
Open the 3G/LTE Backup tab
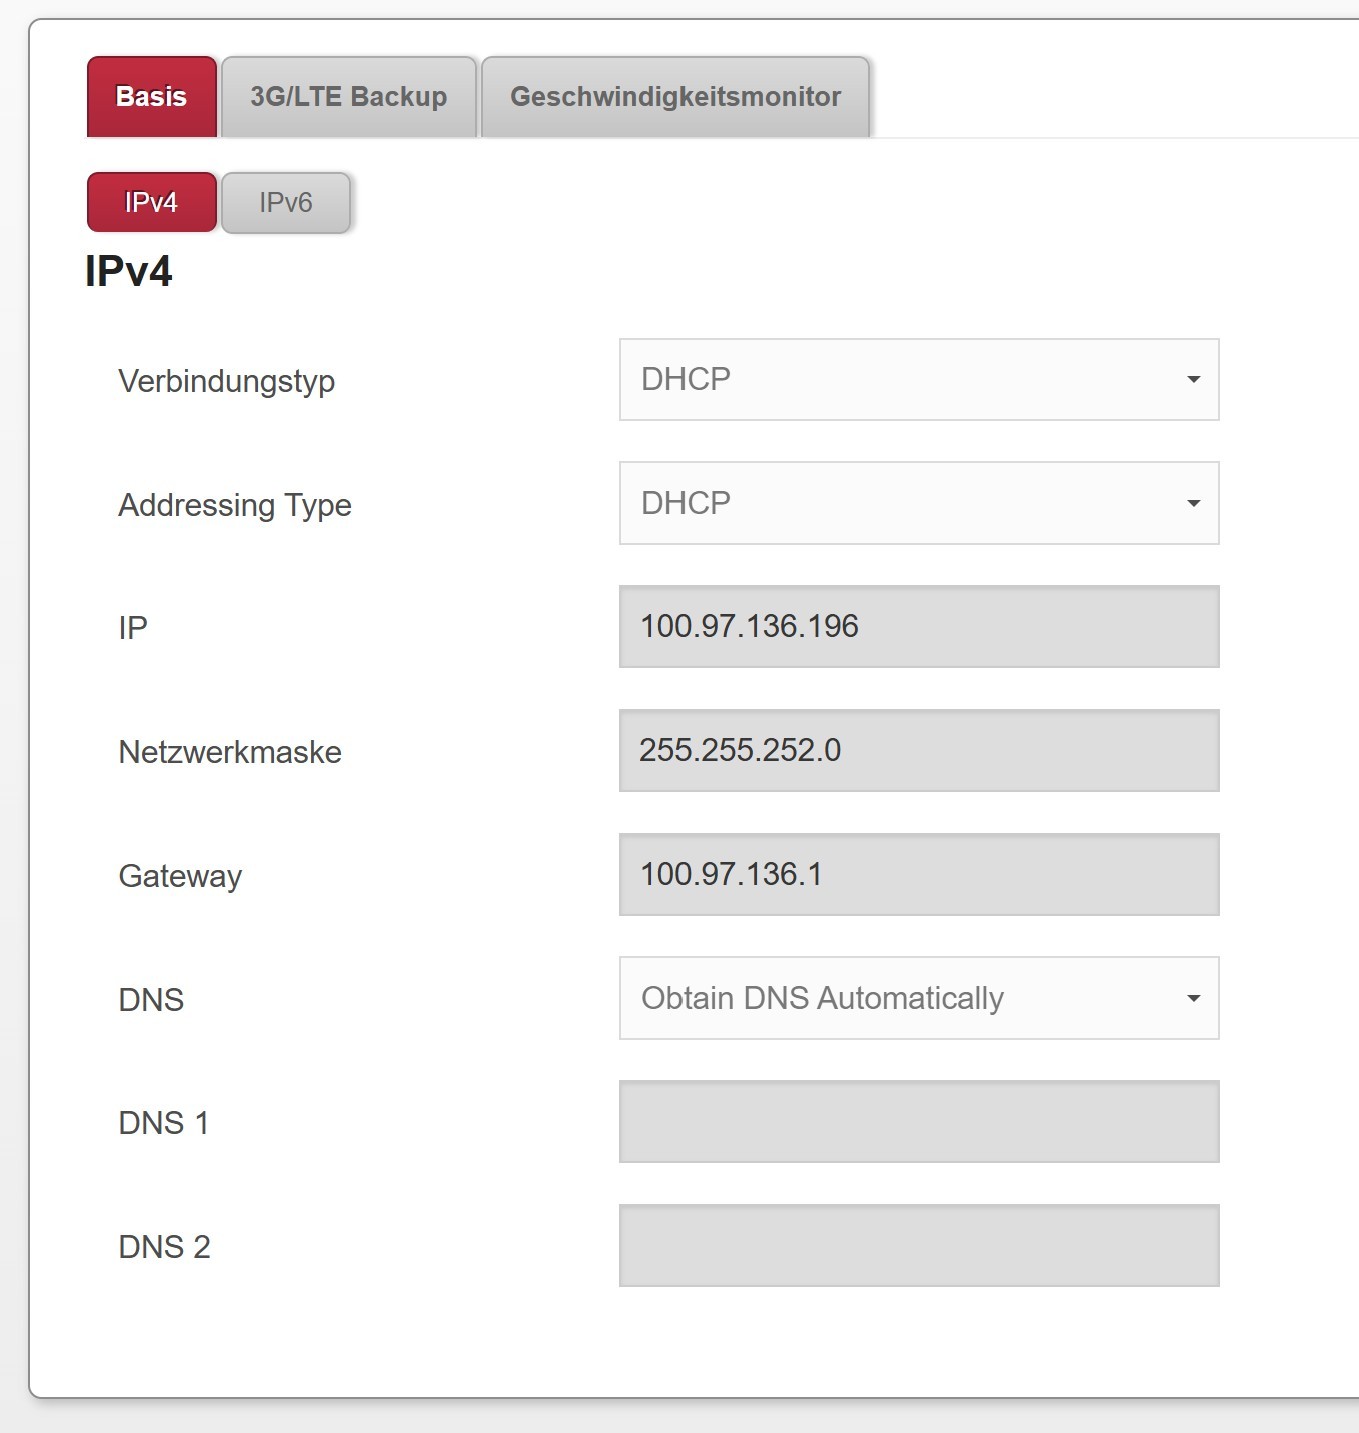348,97
